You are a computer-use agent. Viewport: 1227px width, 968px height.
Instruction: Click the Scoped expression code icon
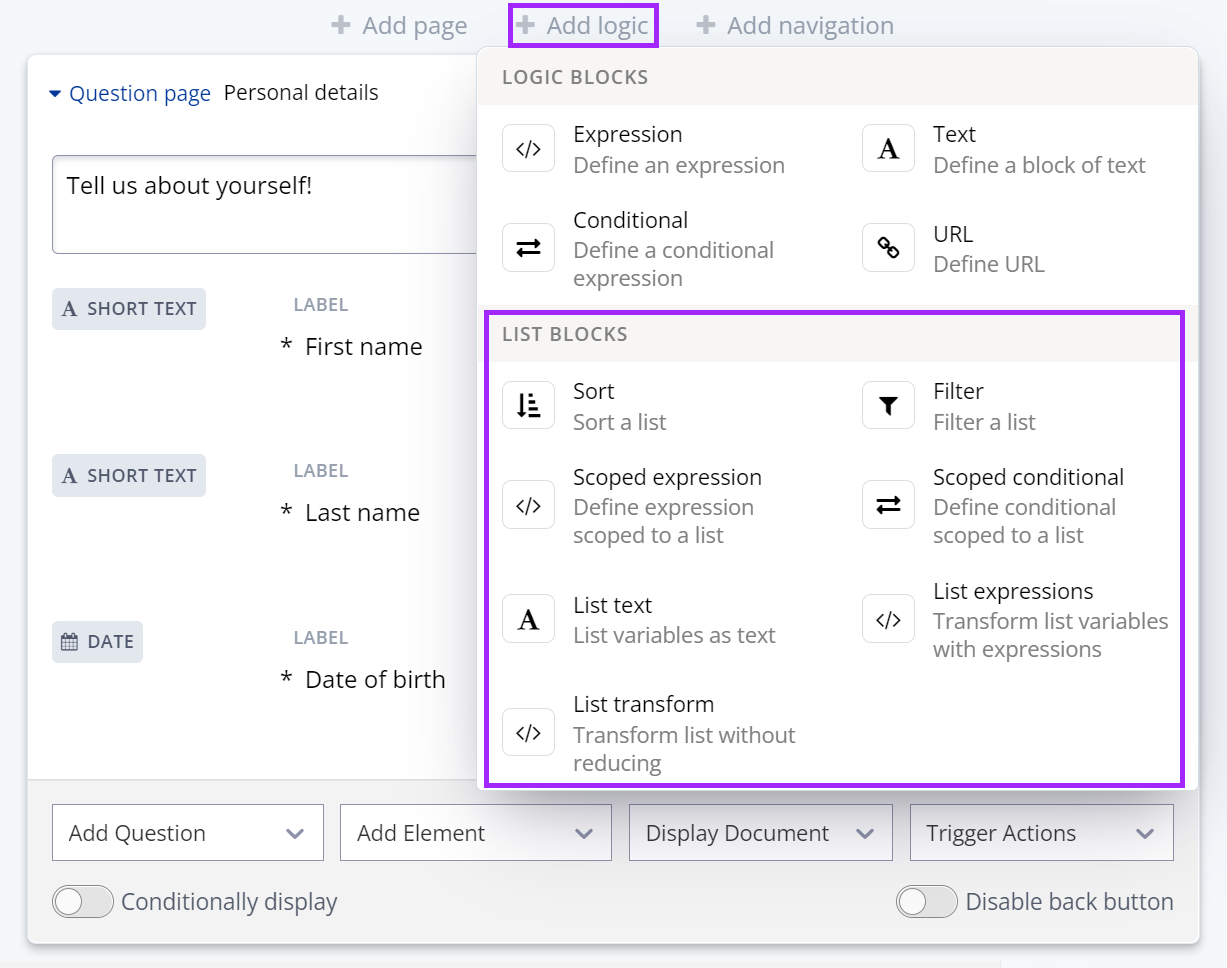(528, 505)
